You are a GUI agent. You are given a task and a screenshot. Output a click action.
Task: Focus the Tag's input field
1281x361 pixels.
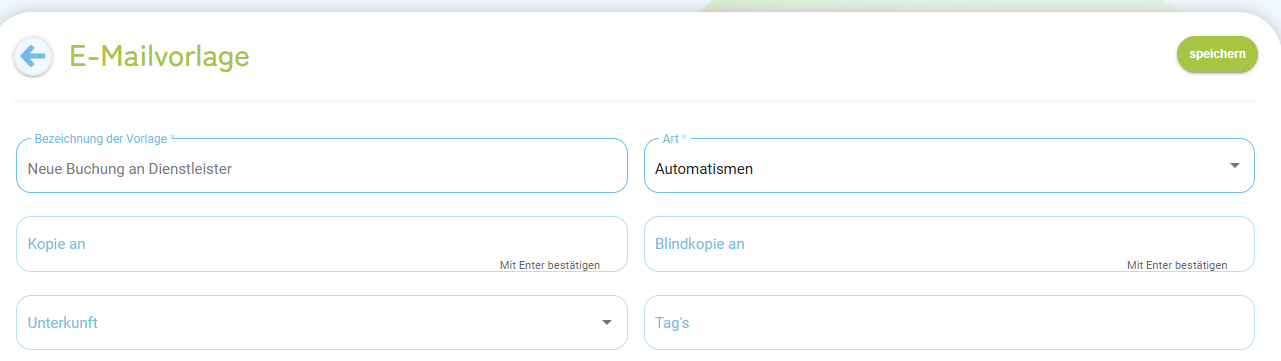pyautogui.click(x=949, y=322)
